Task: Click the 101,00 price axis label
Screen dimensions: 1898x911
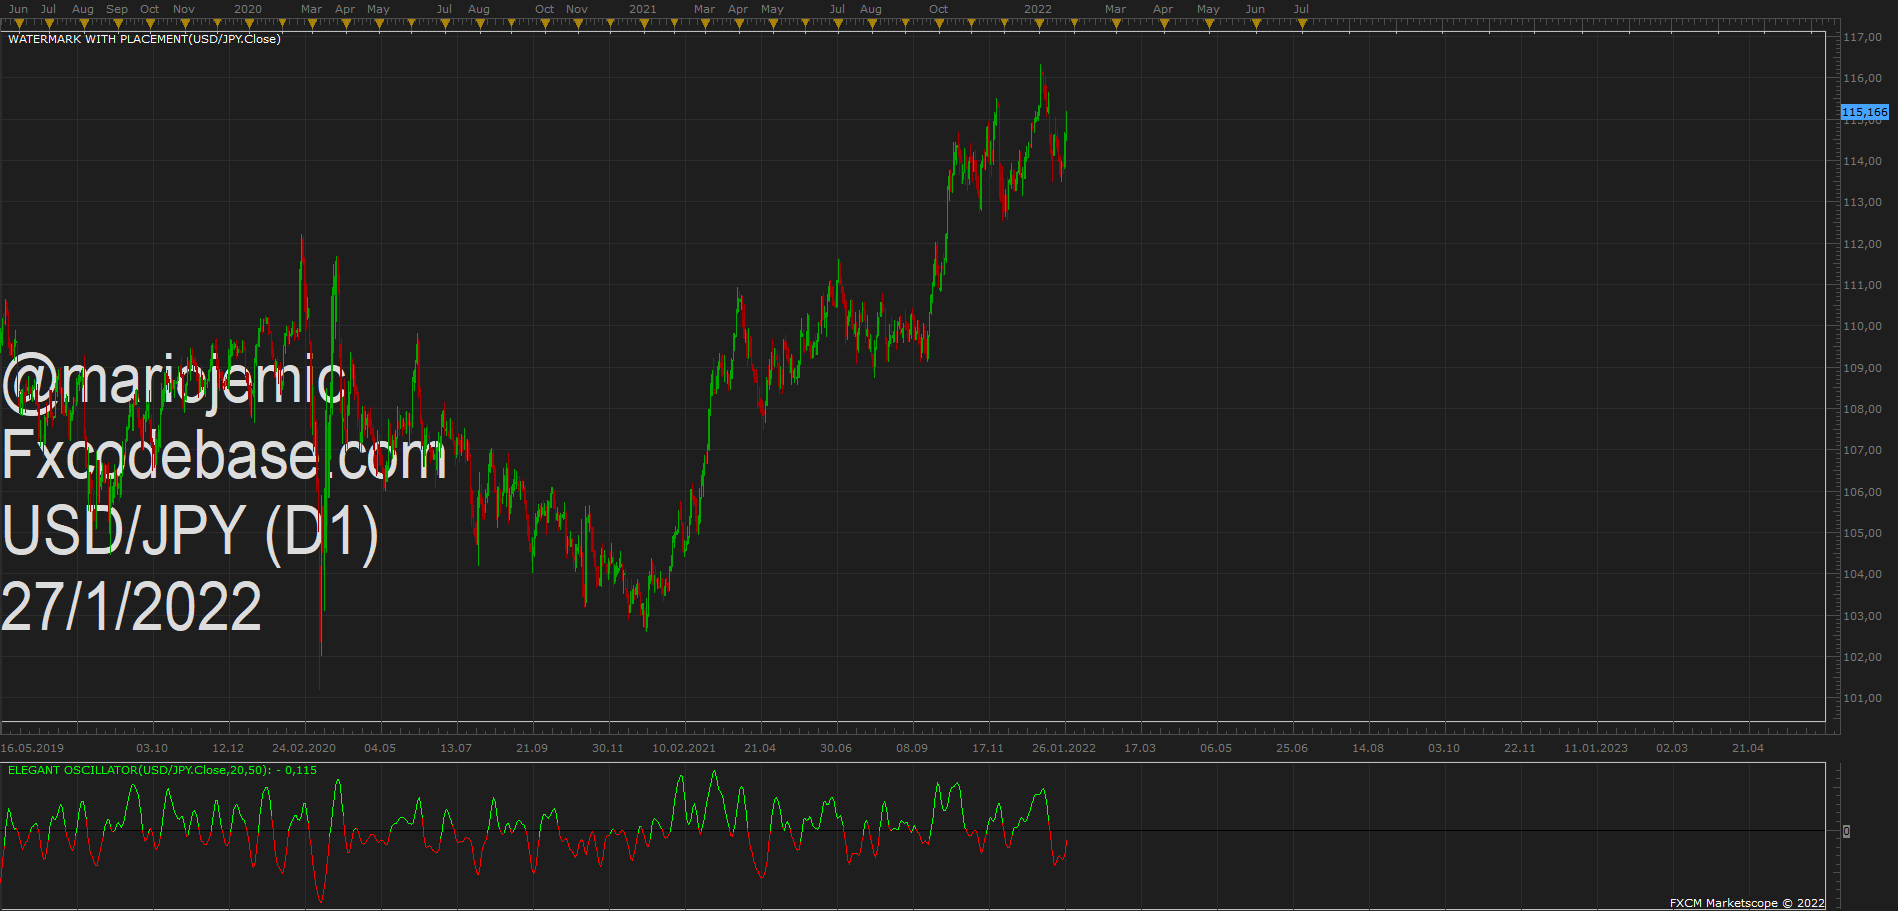Action: (x=1862, y=698)
